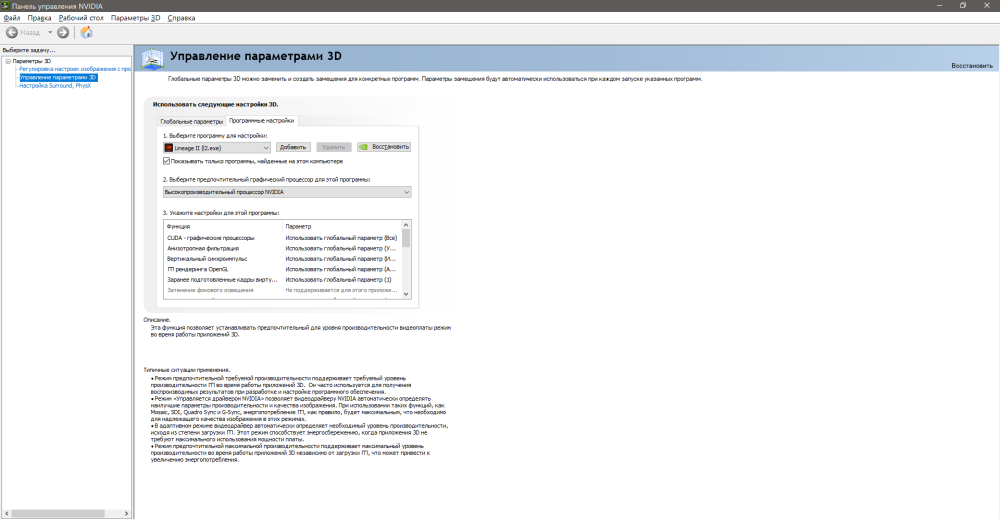1000x519 pixels.
Task: Uncheck show only programs found on computer
Action: (166, 160)
